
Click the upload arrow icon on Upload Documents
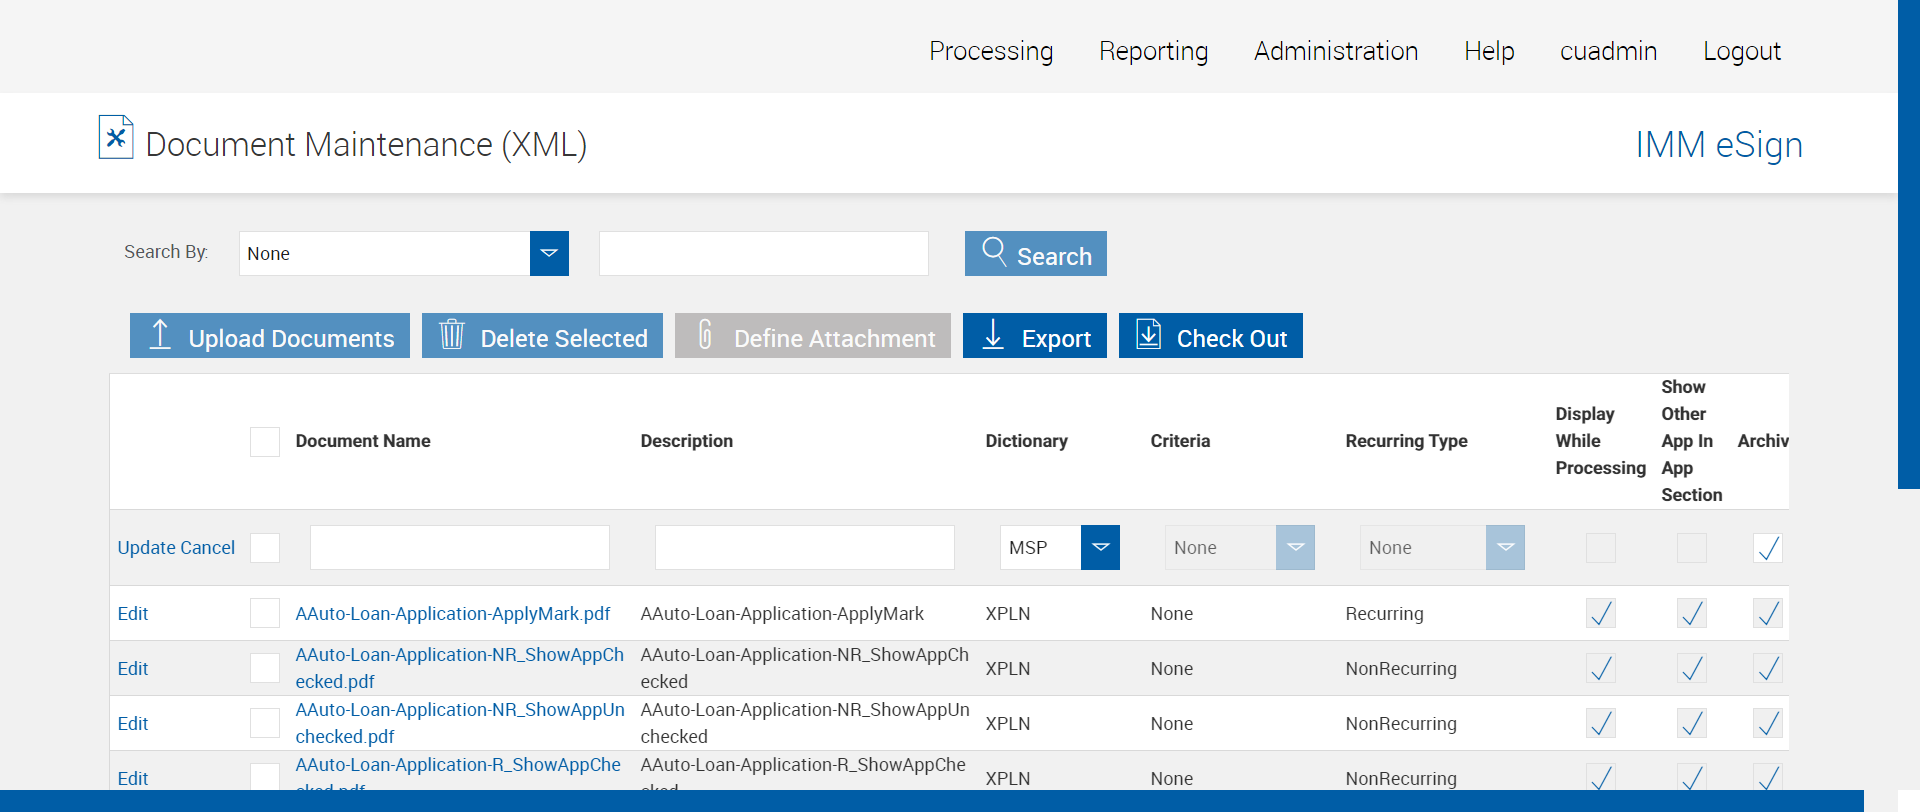point(160,335)
